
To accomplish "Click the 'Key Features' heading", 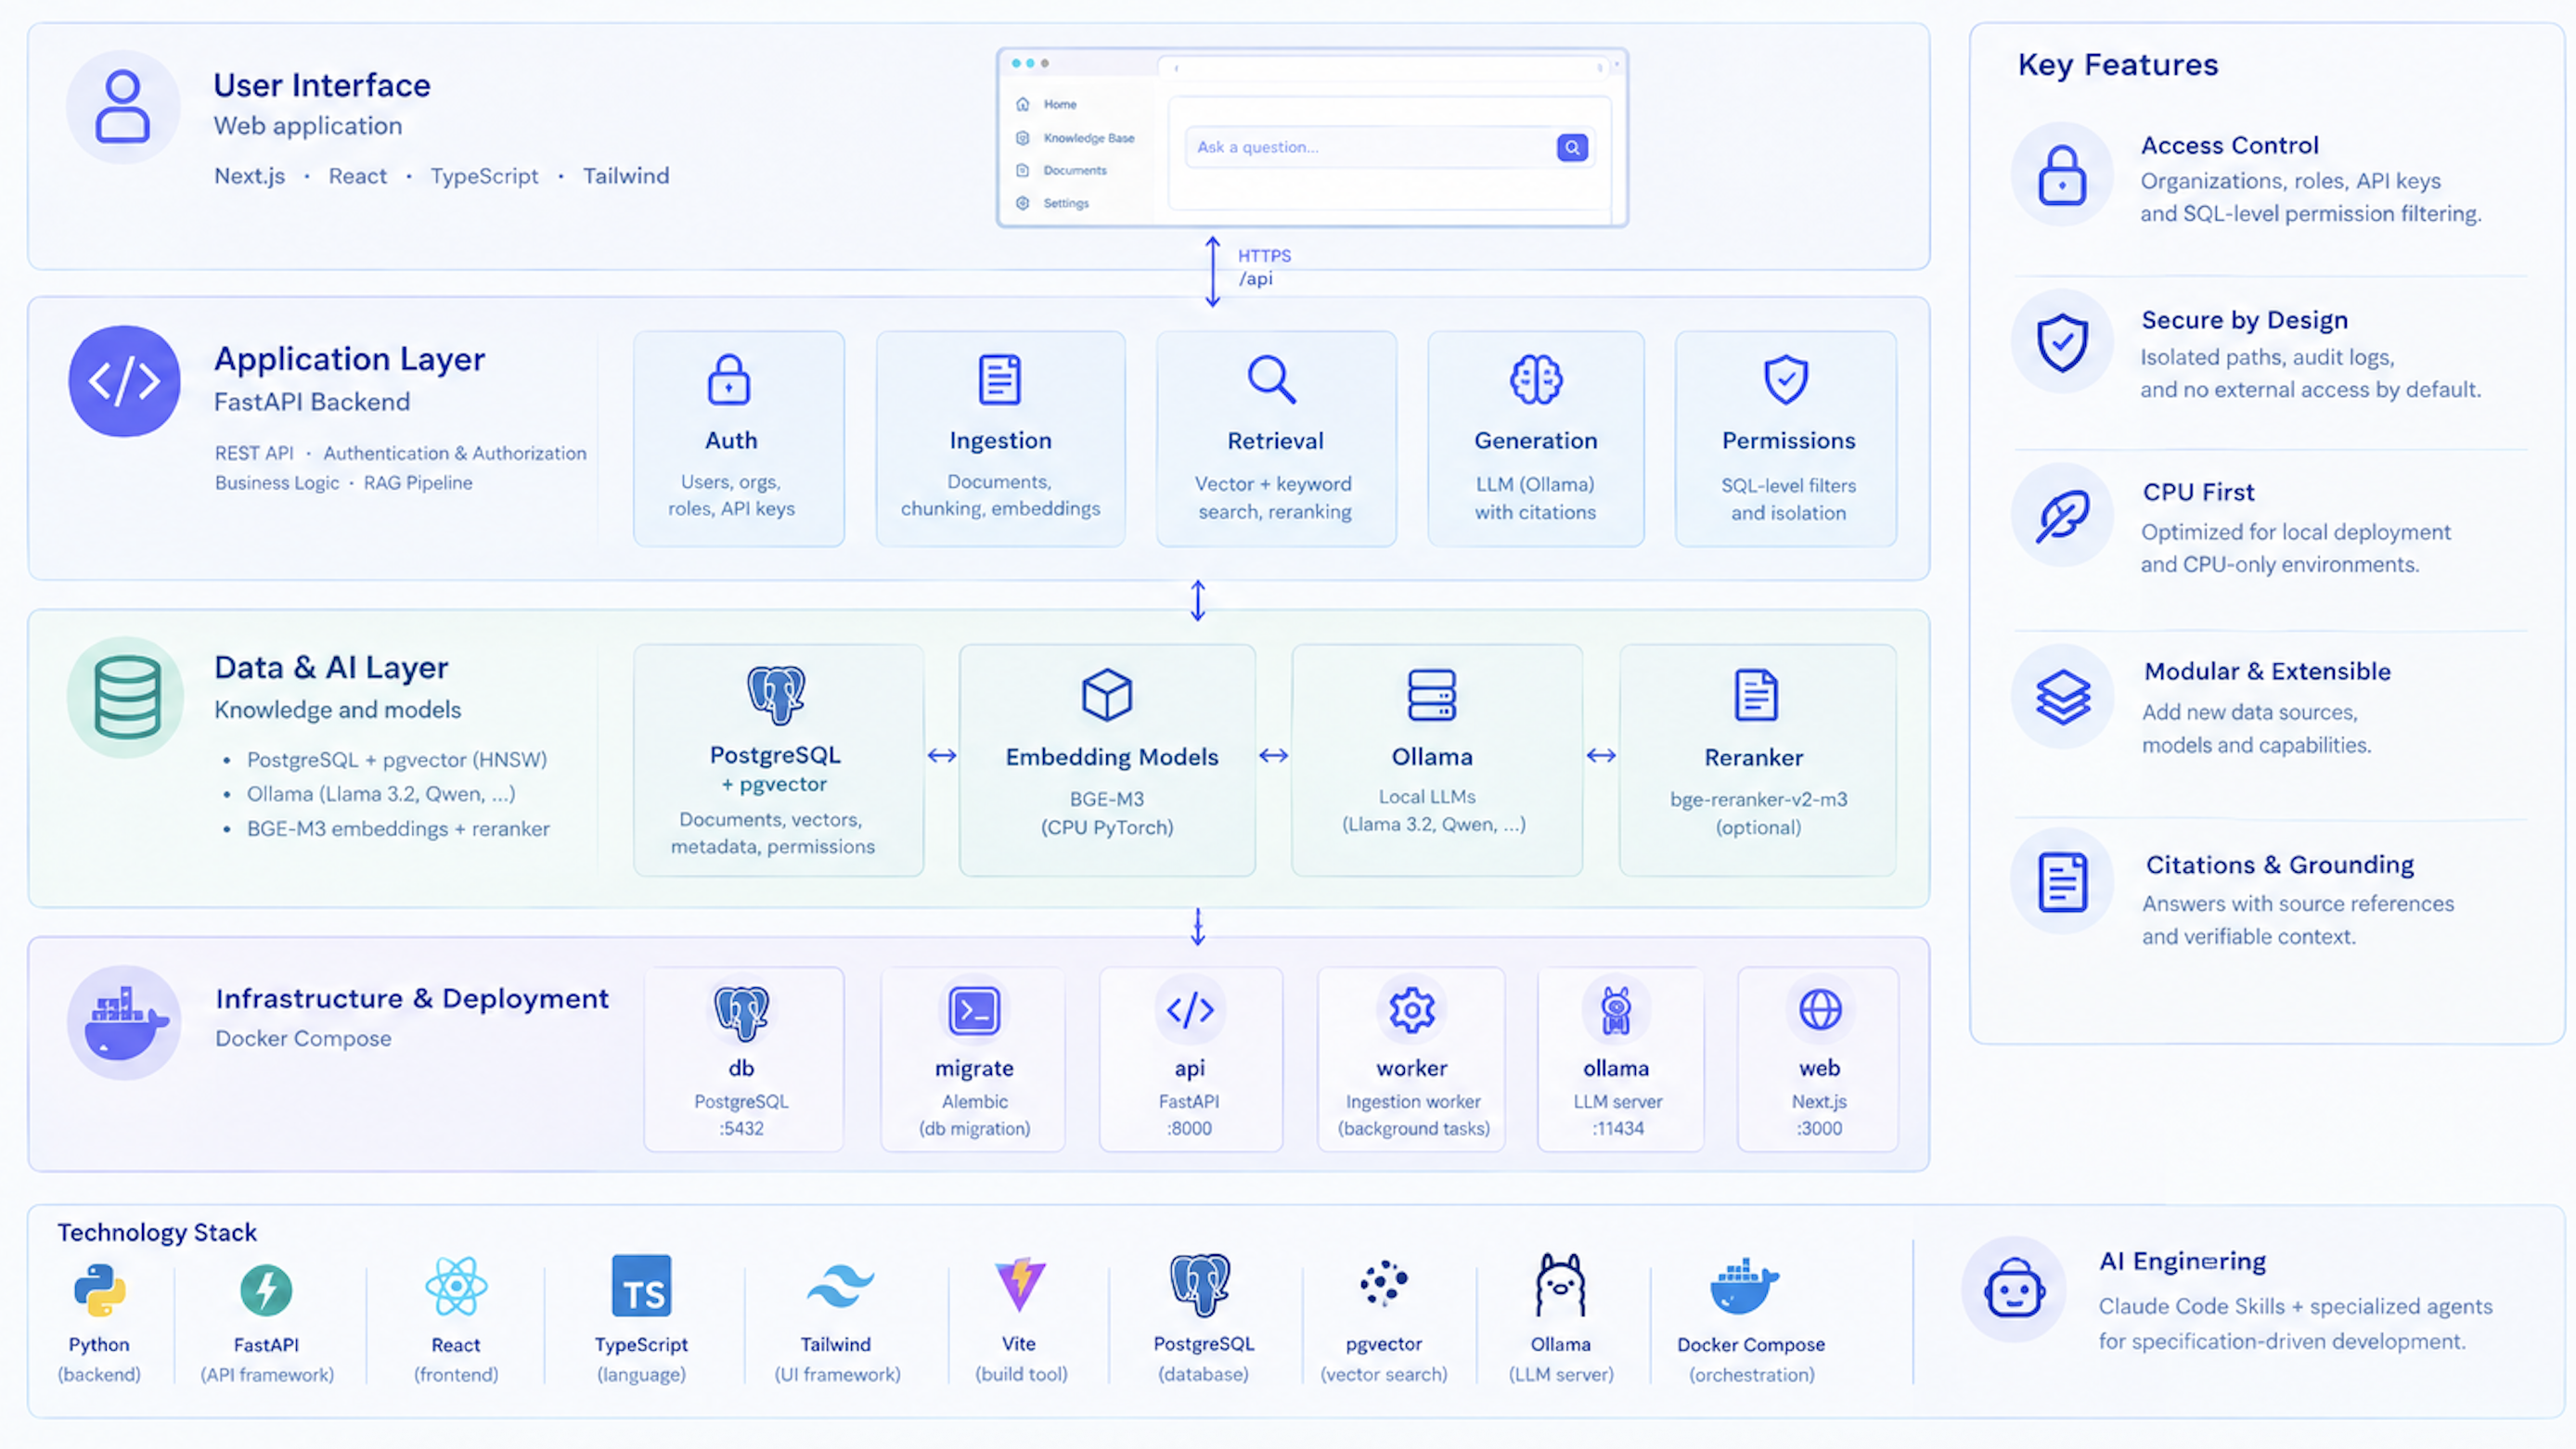I will click(x=2118, y=65).
